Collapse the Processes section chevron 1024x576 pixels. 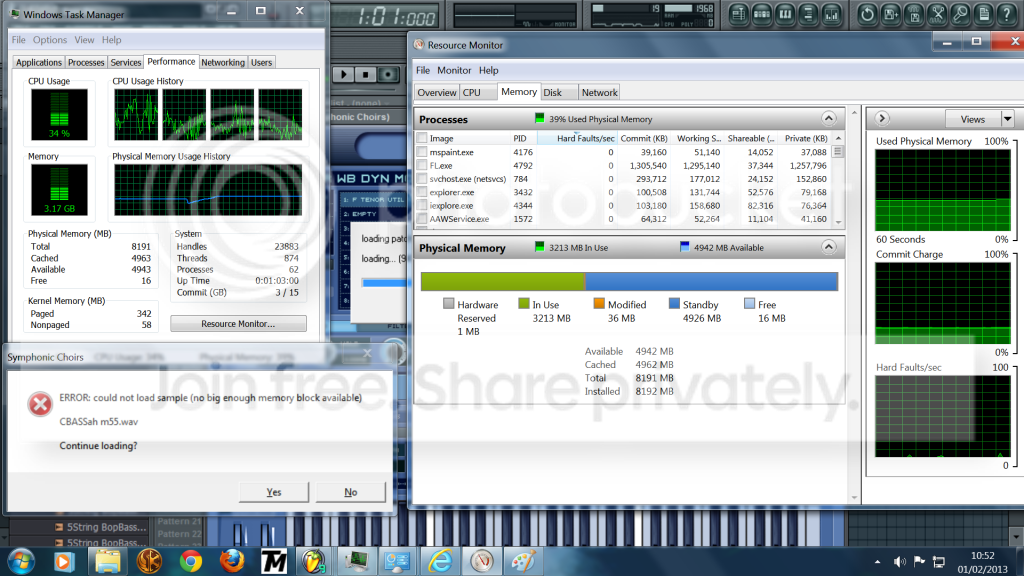tap(829, 119)
